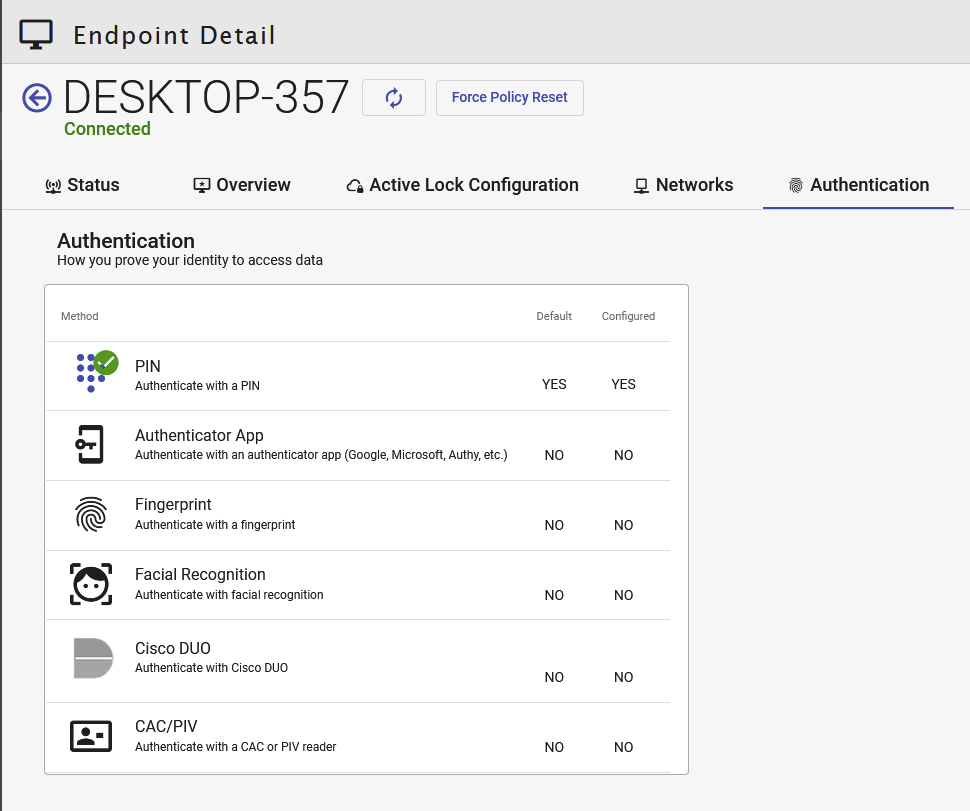
Task: Click the monitor icon next to Endpoint Detail
Action: click(x=37, y=35)
